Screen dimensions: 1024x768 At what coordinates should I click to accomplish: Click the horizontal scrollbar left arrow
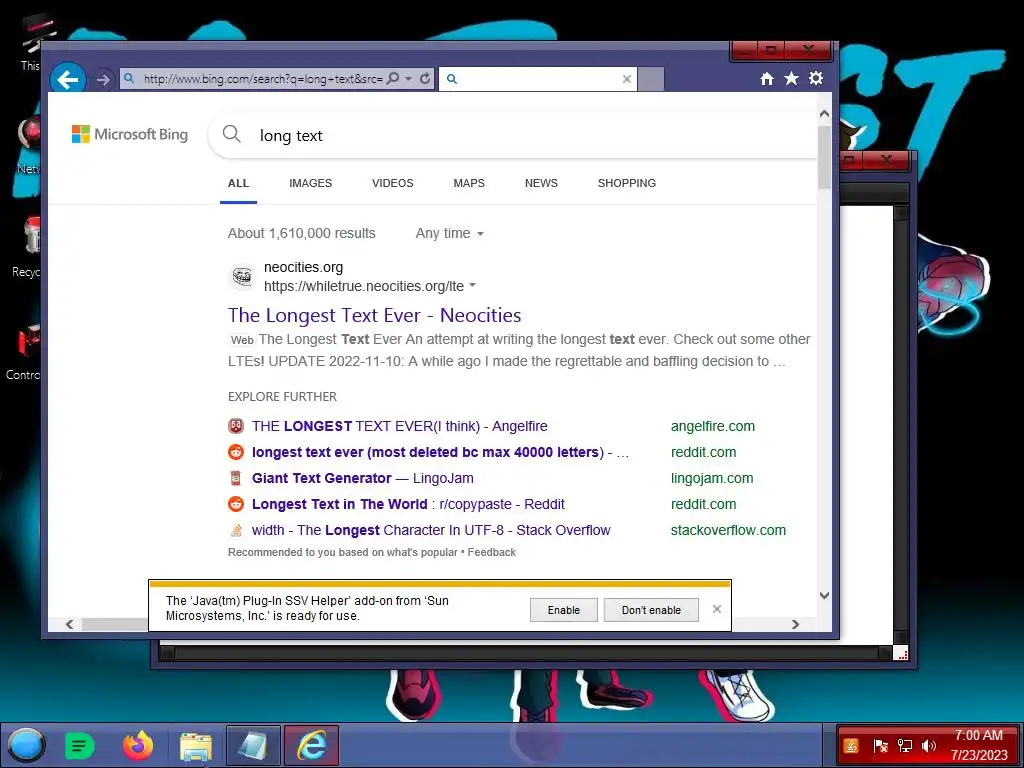pos(69,624)
